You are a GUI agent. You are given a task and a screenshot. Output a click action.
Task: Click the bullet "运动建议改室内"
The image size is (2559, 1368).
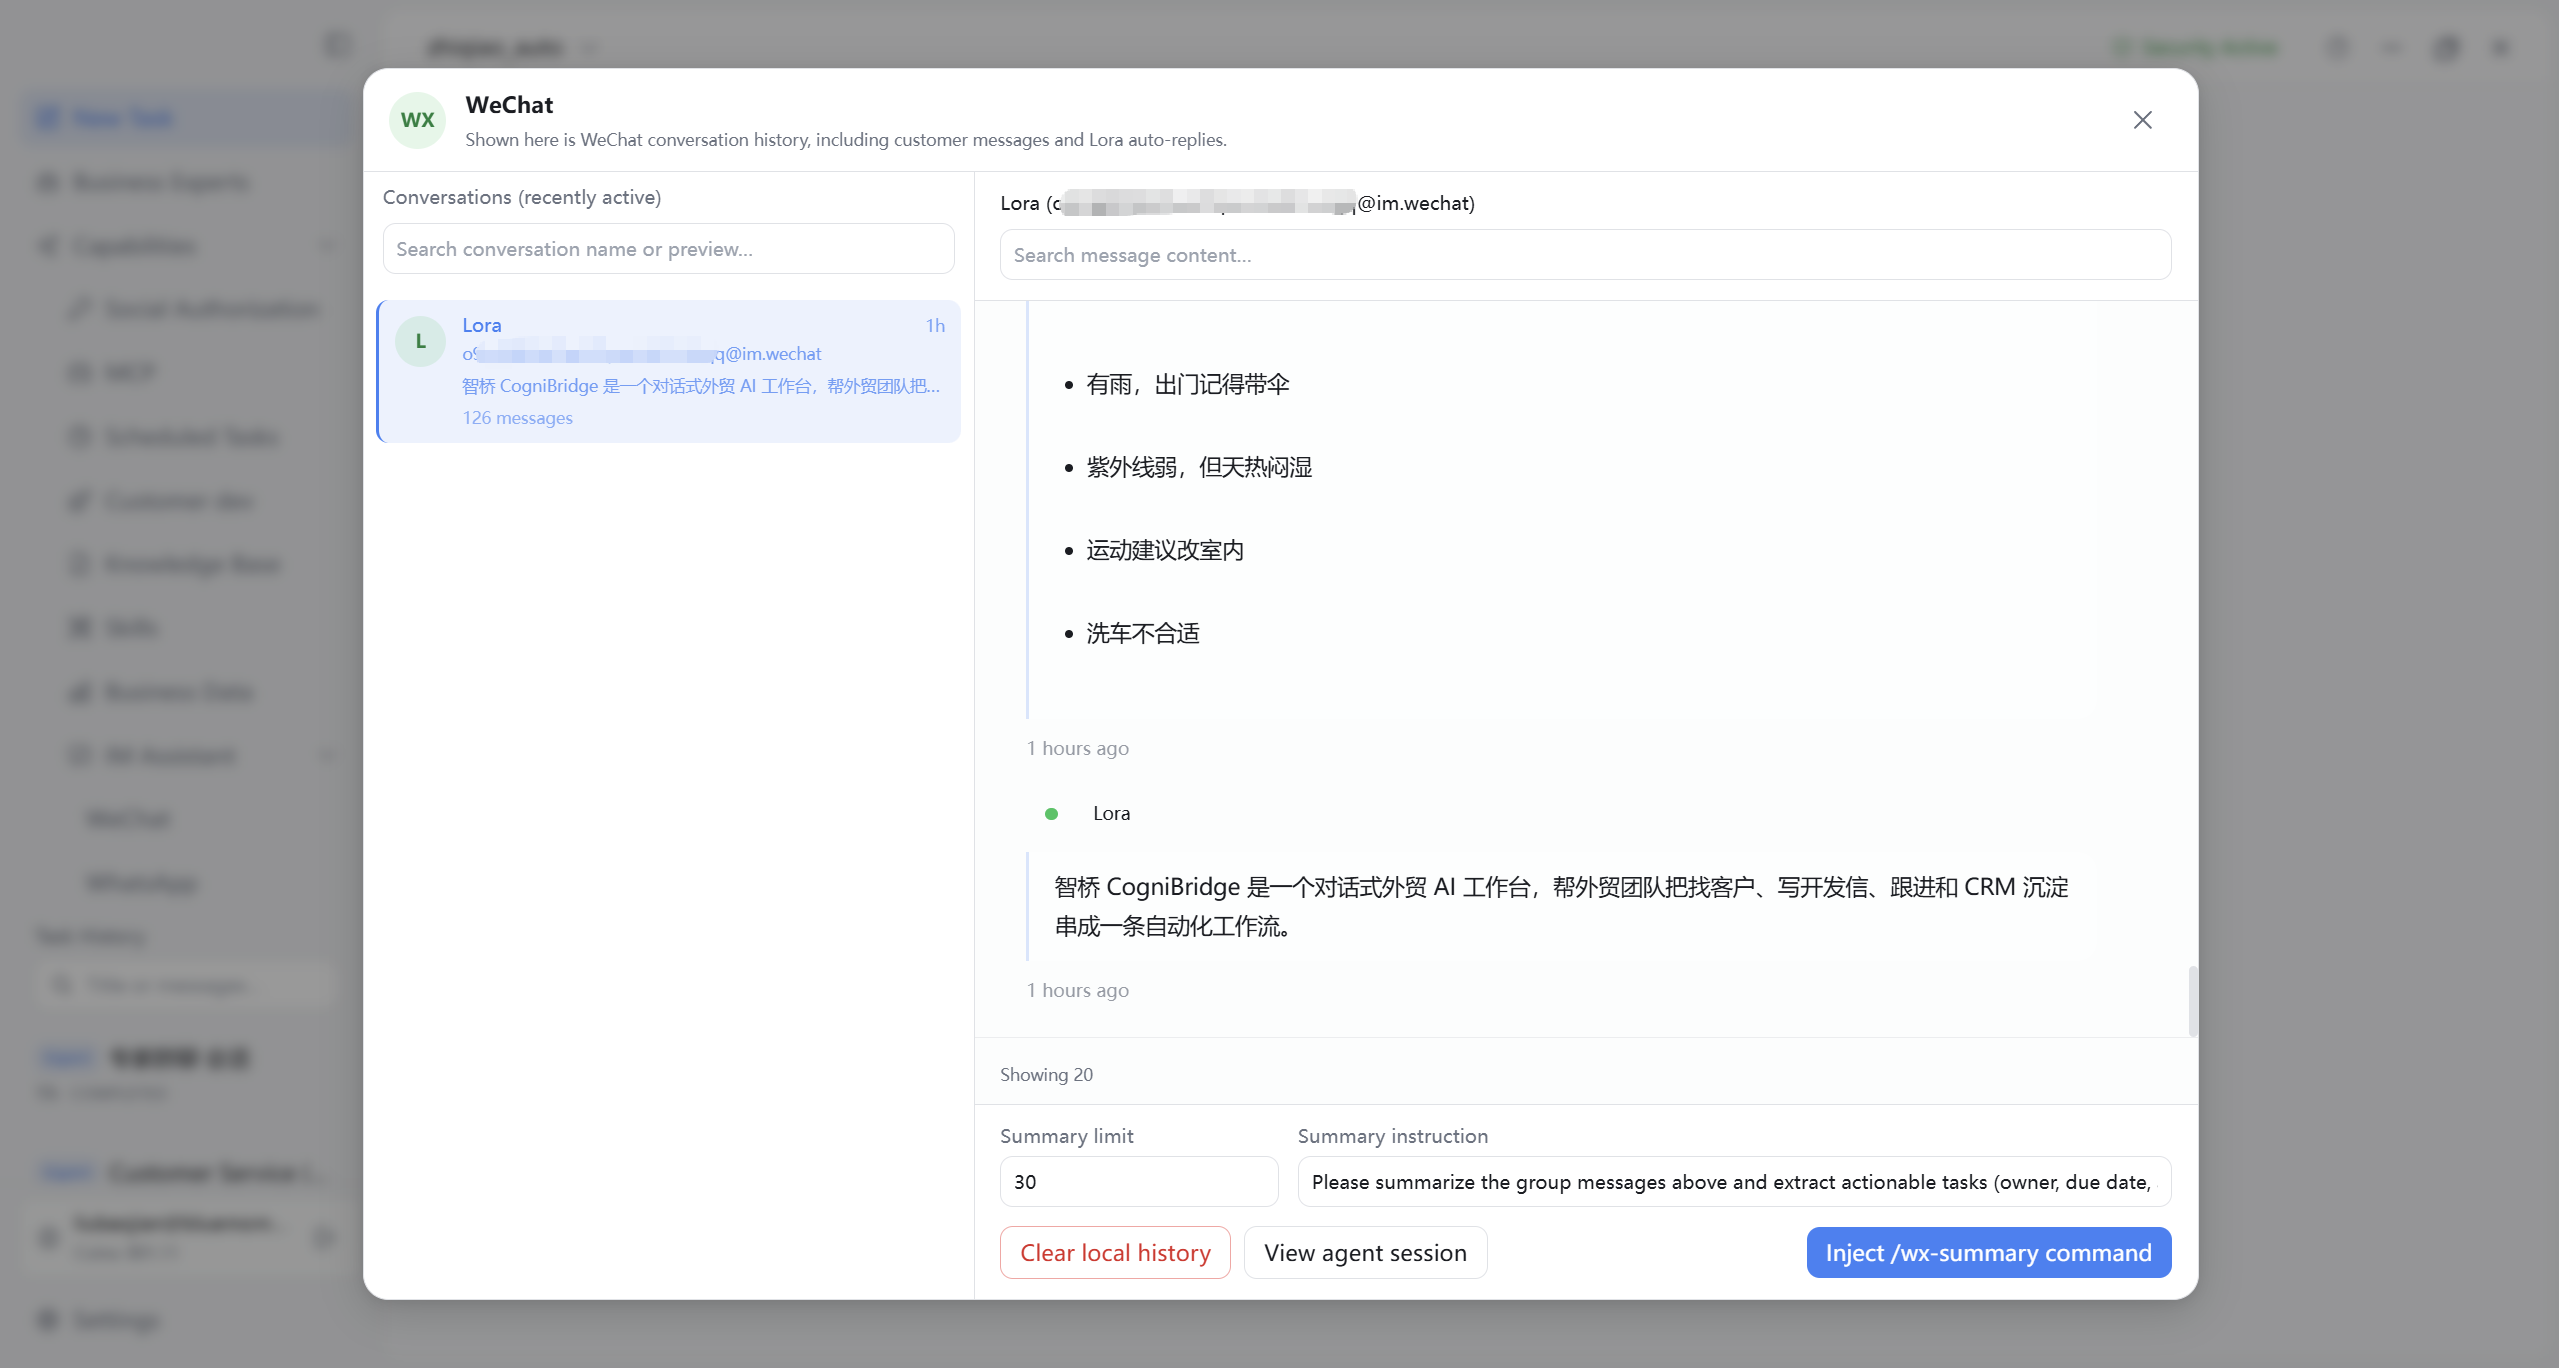[1165, 551]
